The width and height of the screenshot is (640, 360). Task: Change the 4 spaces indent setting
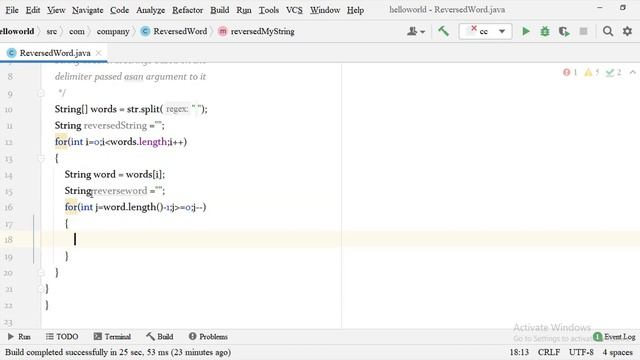point(618,352)
